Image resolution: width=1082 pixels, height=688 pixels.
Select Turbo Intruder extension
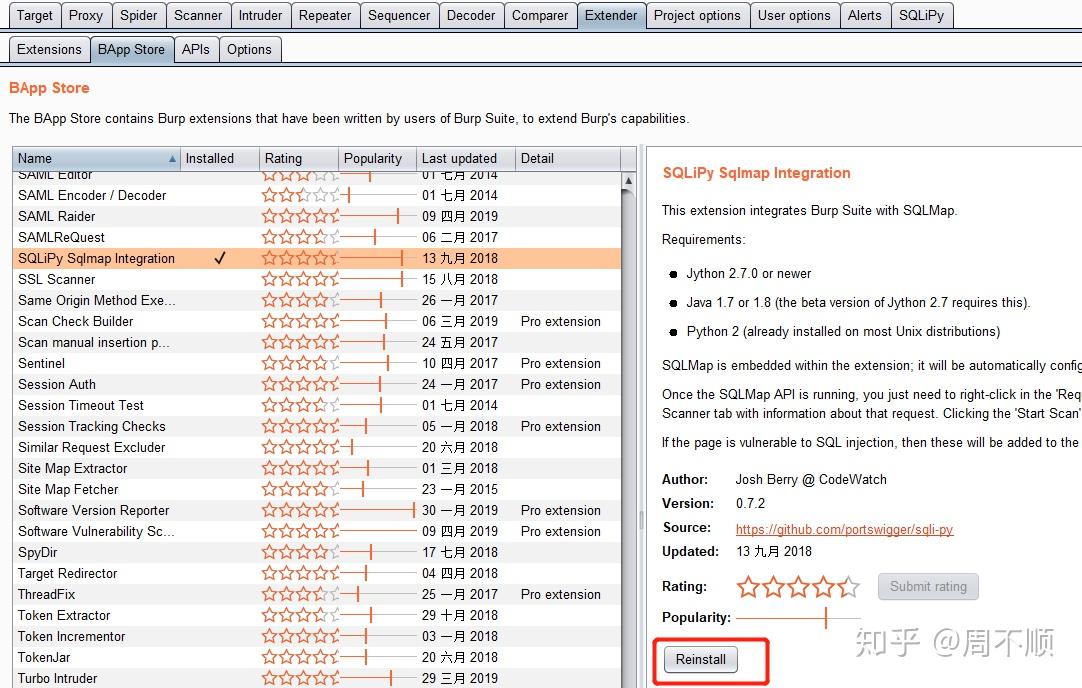[317, 678]
